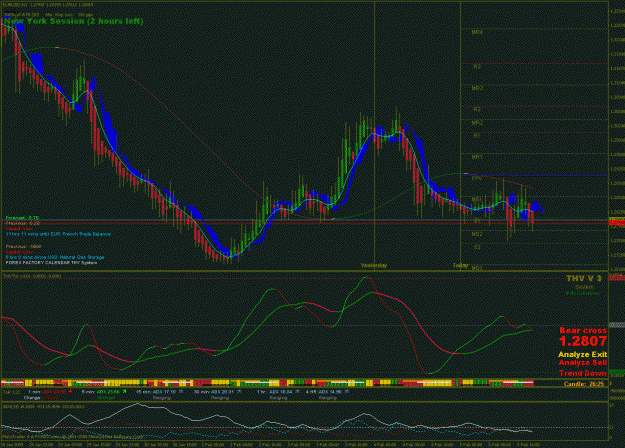The image size is (625, 448).
Task: Click the FOREX FACTORY CALENDAR THV System label
Action: pyautogui.click(x=51, y=263)
